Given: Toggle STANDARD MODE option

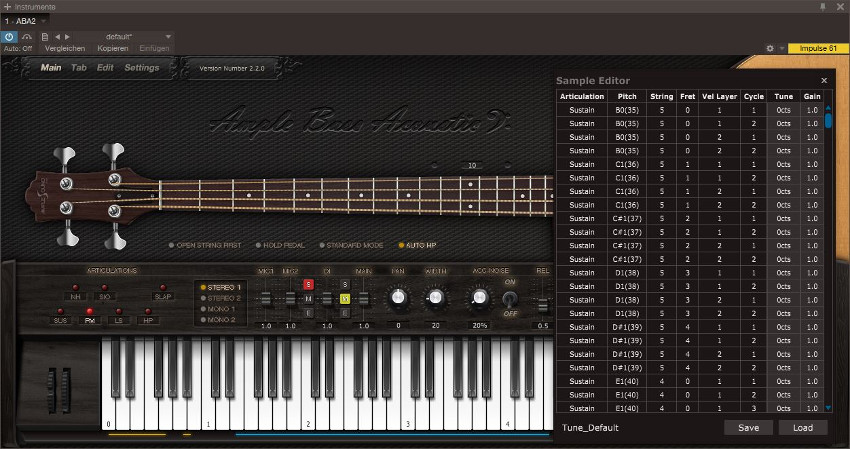Looking at the screenshot, I should [x=351, y=246].
